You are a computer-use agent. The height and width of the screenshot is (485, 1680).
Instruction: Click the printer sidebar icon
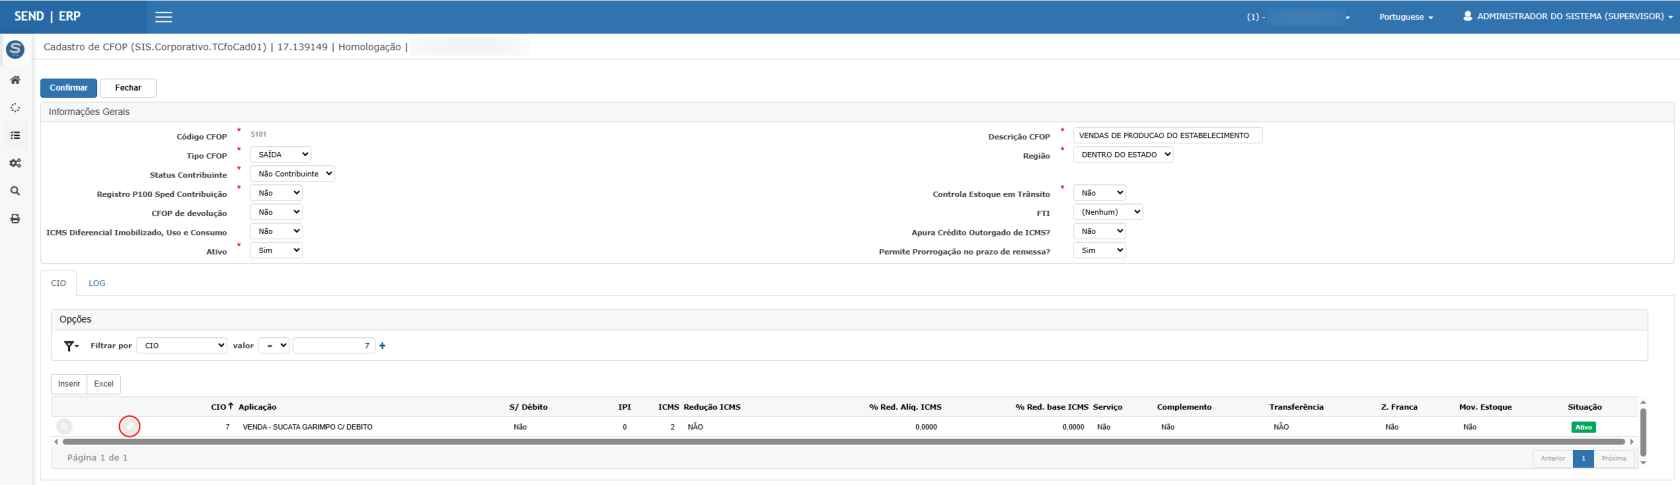pos(15,218)
